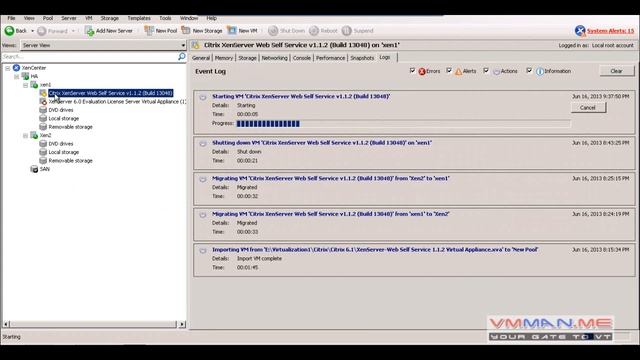The height and width of the screenshot is (360, 640).
Task: Open the Forward button history dropdown arrow
Action: (73, 31)
